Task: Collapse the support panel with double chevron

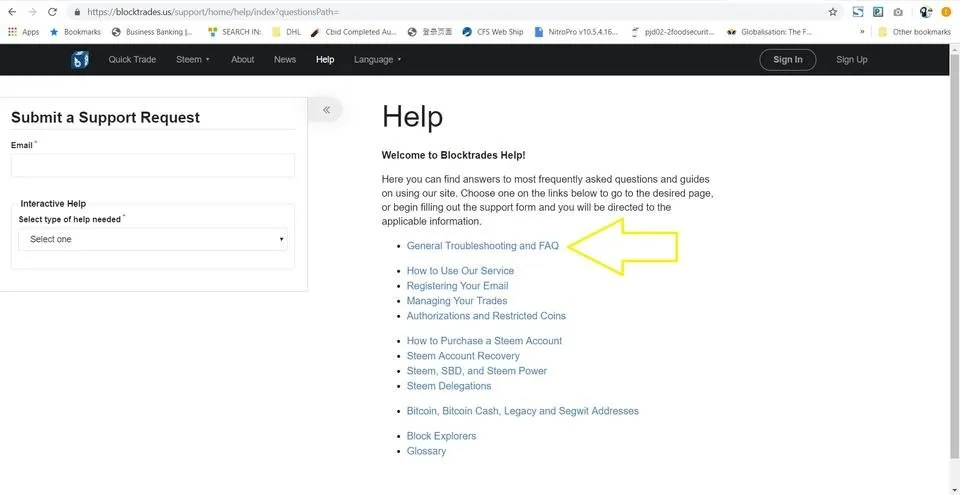Action: click(326, 110)
